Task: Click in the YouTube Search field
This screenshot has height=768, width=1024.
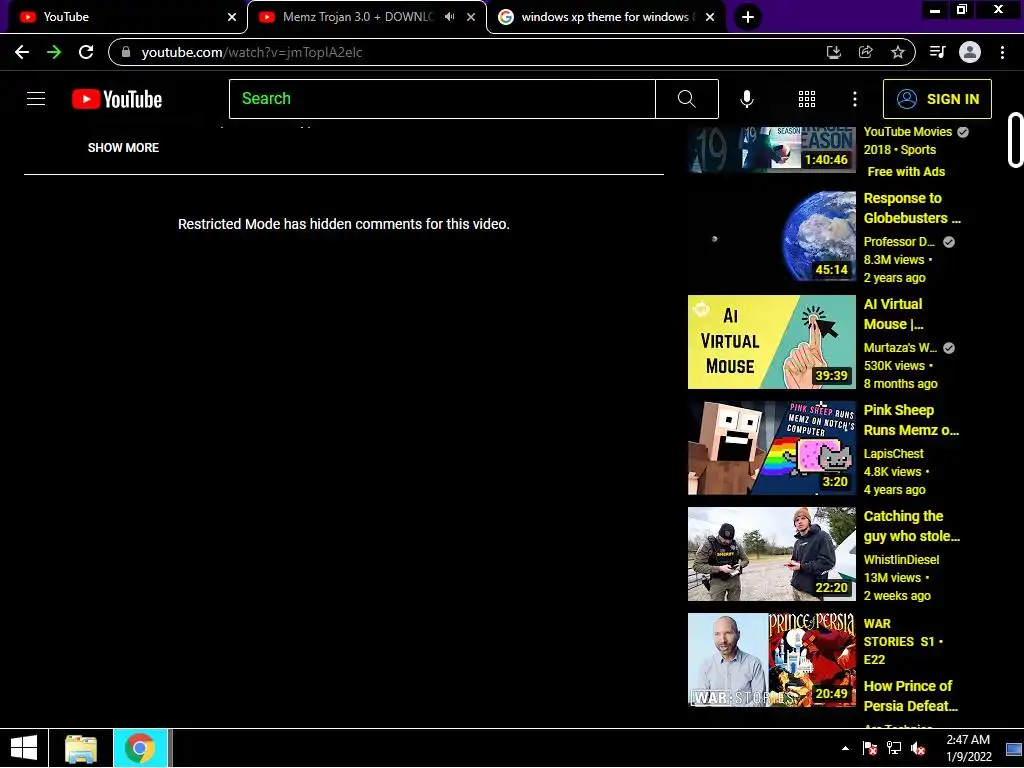Action: [x=442, y=99]
